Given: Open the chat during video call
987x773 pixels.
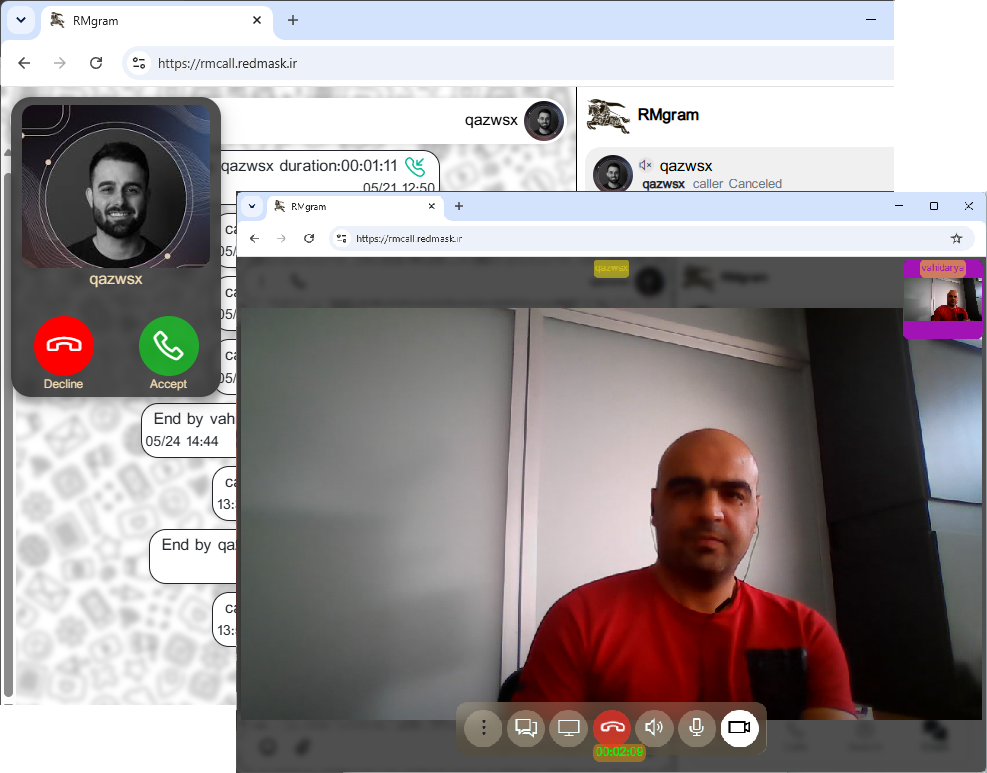Looking at the screenshot, I should coord(526,728).
